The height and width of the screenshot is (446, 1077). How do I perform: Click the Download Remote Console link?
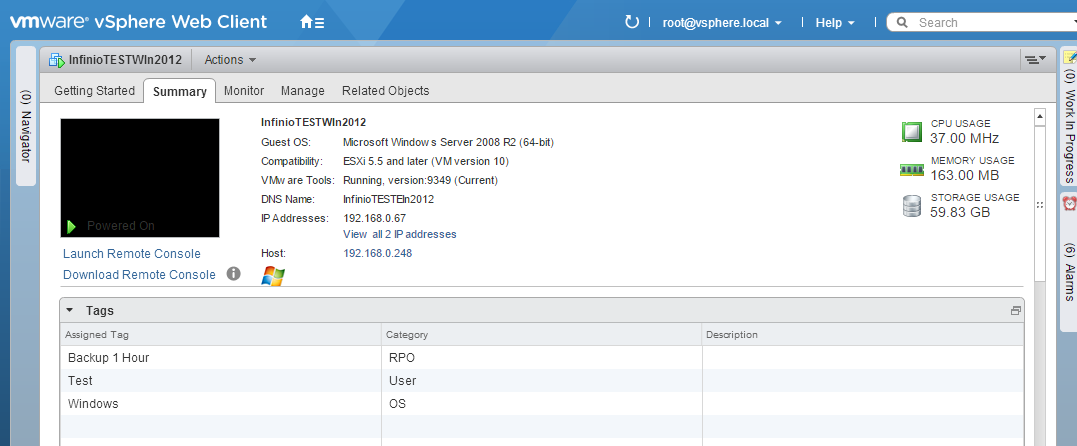click(x=139, y=274)
